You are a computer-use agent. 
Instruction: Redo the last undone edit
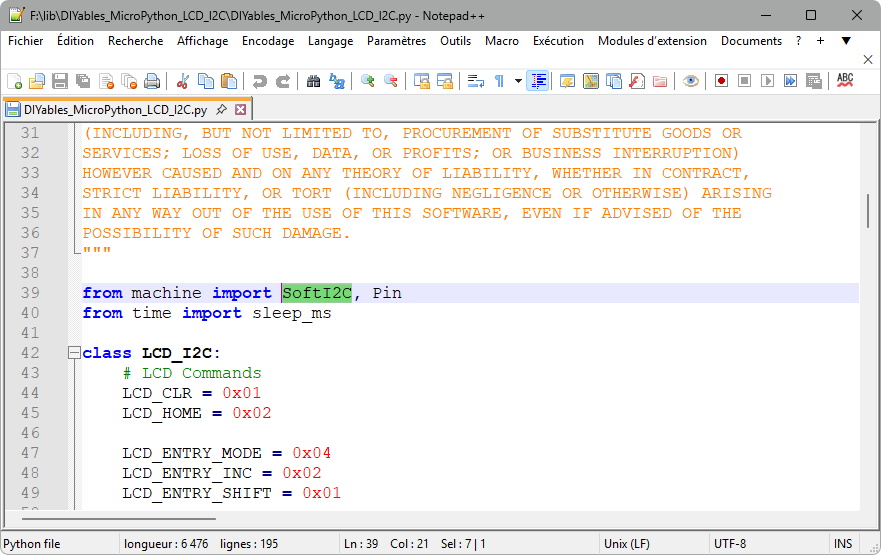(x=283, y=81)
